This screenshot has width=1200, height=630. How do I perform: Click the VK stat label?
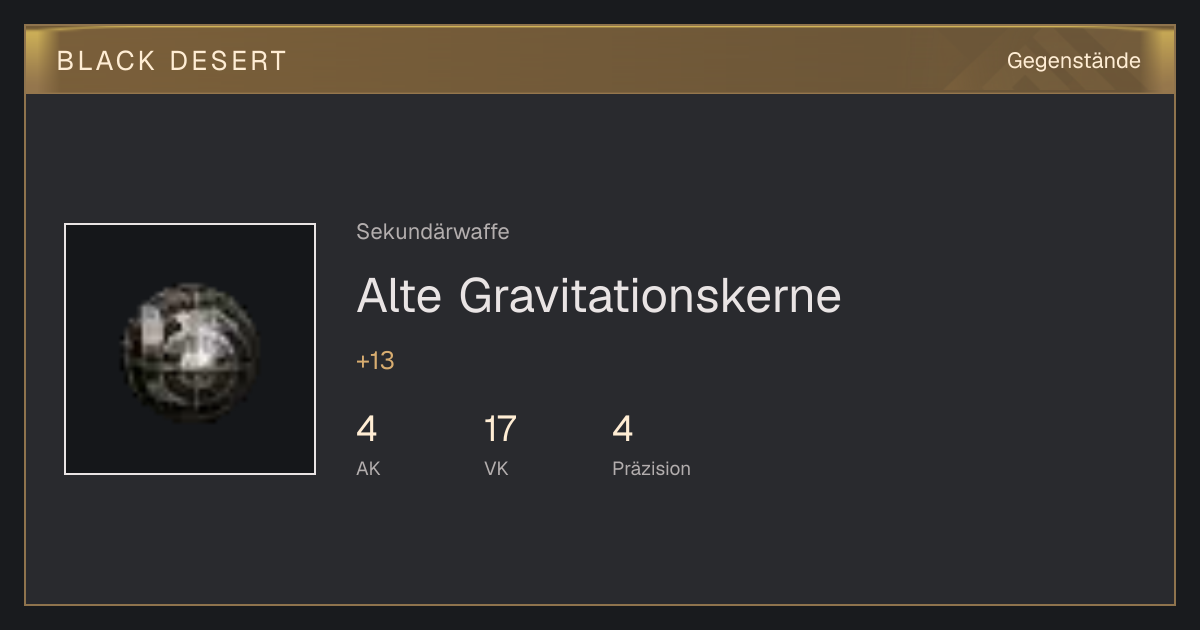[496, 468]
